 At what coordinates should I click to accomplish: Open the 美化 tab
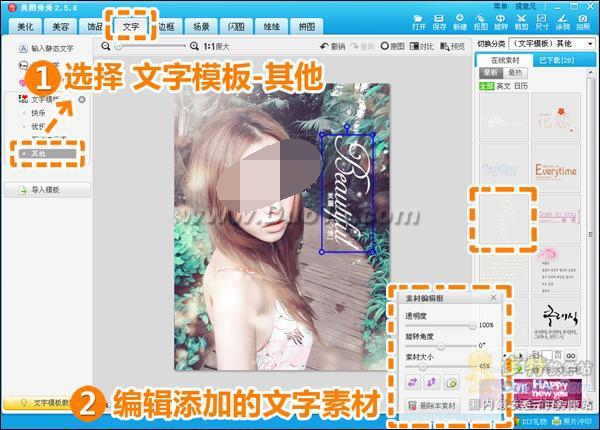click(25, 26)
